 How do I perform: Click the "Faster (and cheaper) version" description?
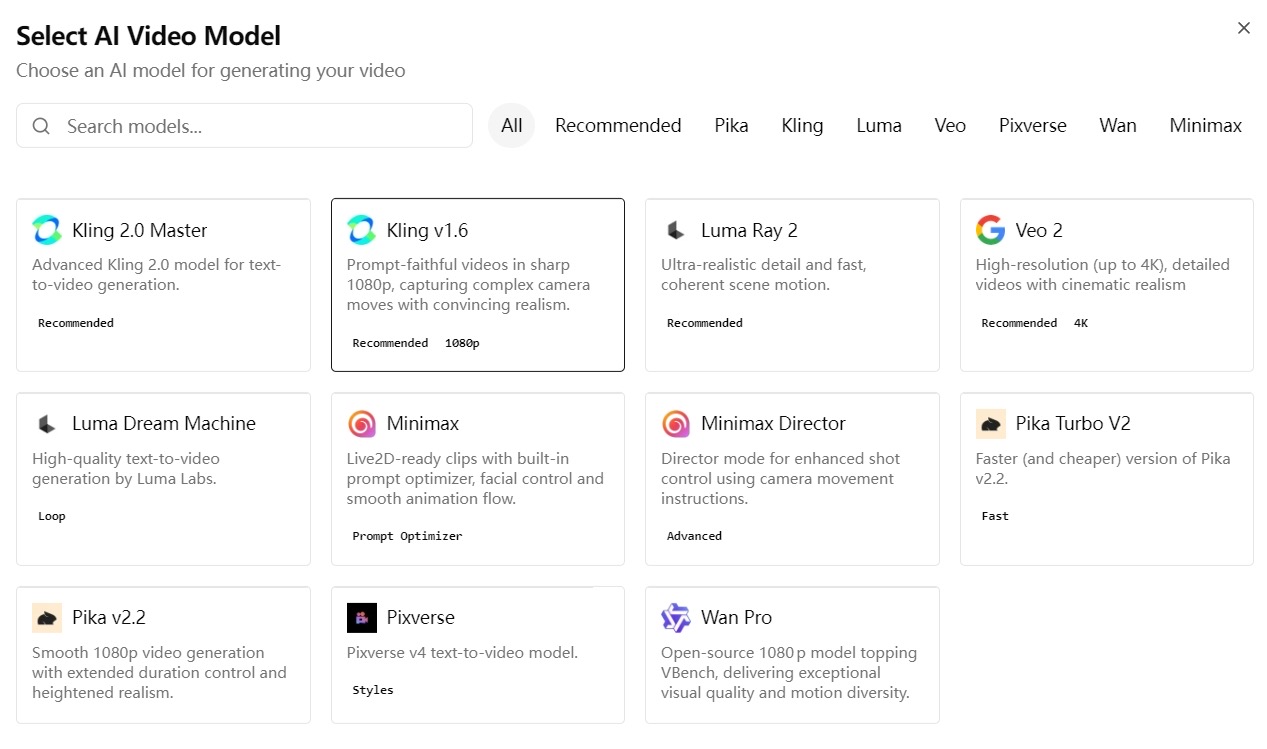click(x=1103, y=469)
